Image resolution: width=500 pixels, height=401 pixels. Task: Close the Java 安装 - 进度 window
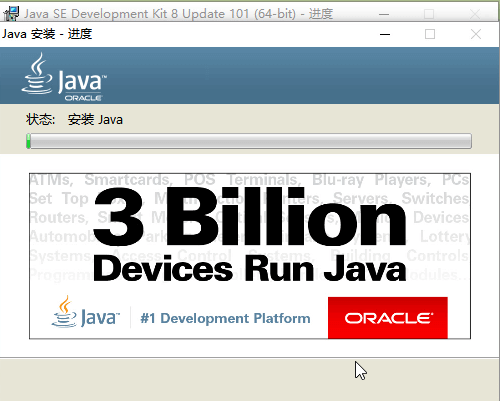(476, 34)
